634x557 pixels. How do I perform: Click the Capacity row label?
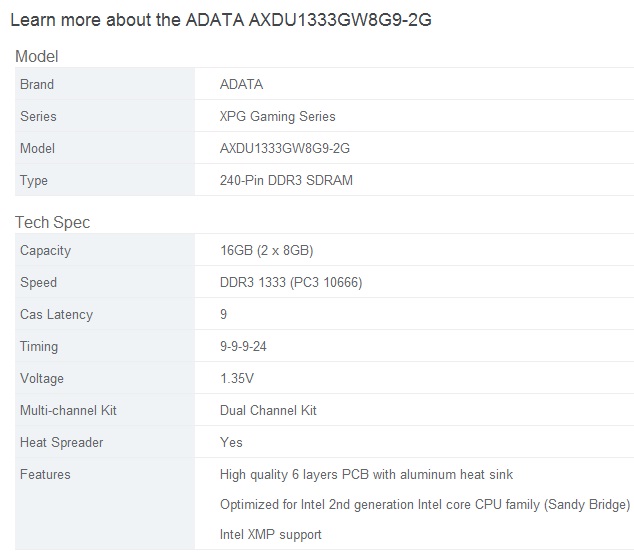click(45, 251)
